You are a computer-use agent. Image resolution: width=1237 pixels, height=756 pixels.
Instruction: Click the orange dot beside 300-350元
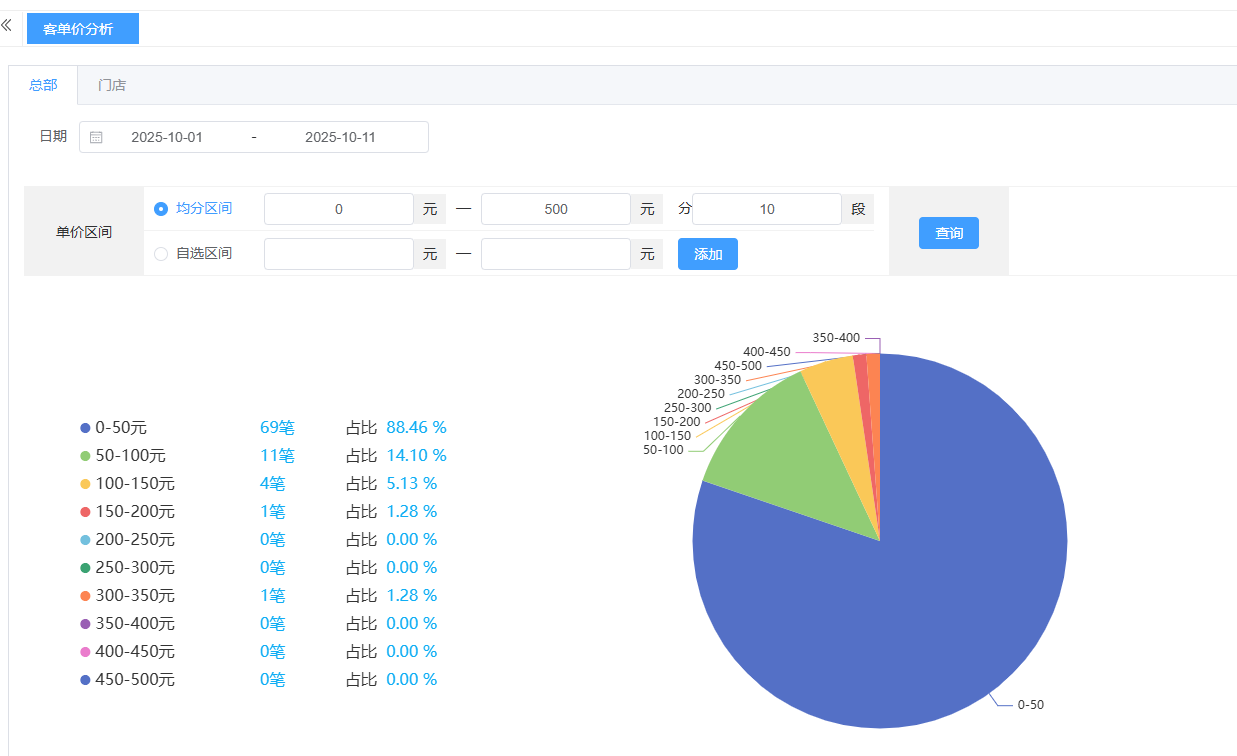coord(85,596)
